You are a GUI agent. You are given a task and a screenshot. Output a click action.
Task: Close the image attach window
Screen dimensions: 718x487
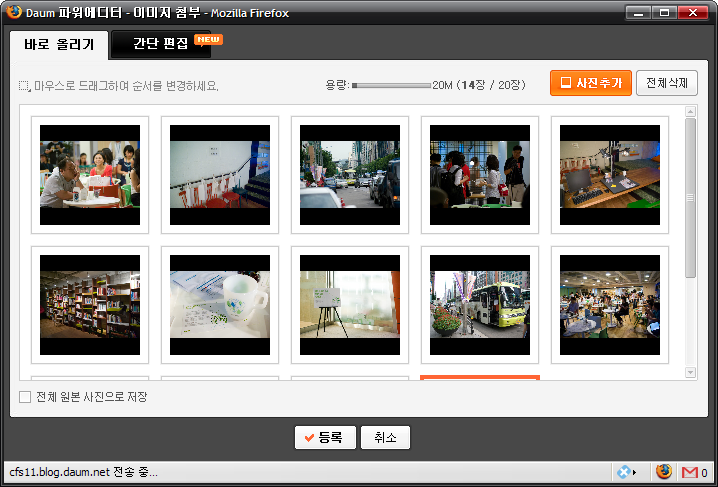pyautogui.click(x=693, y=12)
